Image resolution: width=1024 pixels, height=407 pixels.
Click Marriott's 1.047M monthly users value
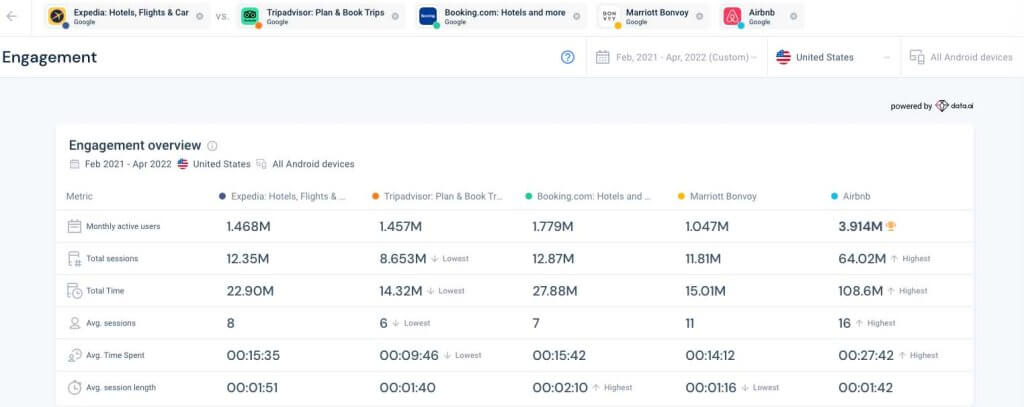(x=707, y=227)
